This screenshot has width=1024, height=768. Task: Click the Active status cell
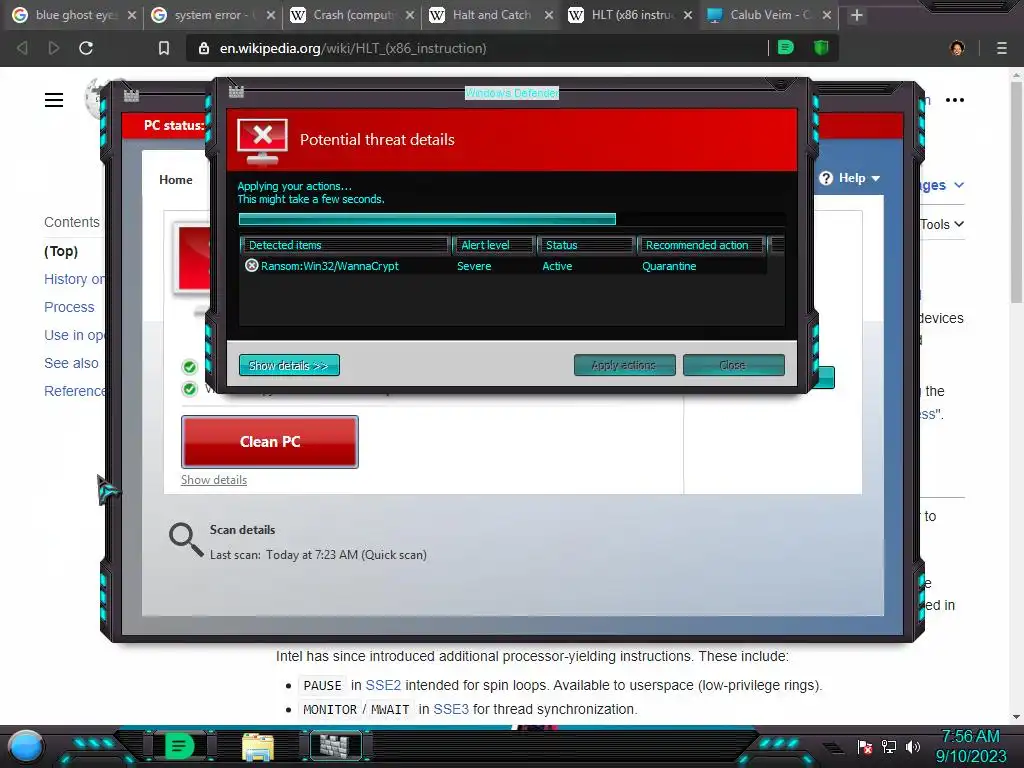[557, 266]
